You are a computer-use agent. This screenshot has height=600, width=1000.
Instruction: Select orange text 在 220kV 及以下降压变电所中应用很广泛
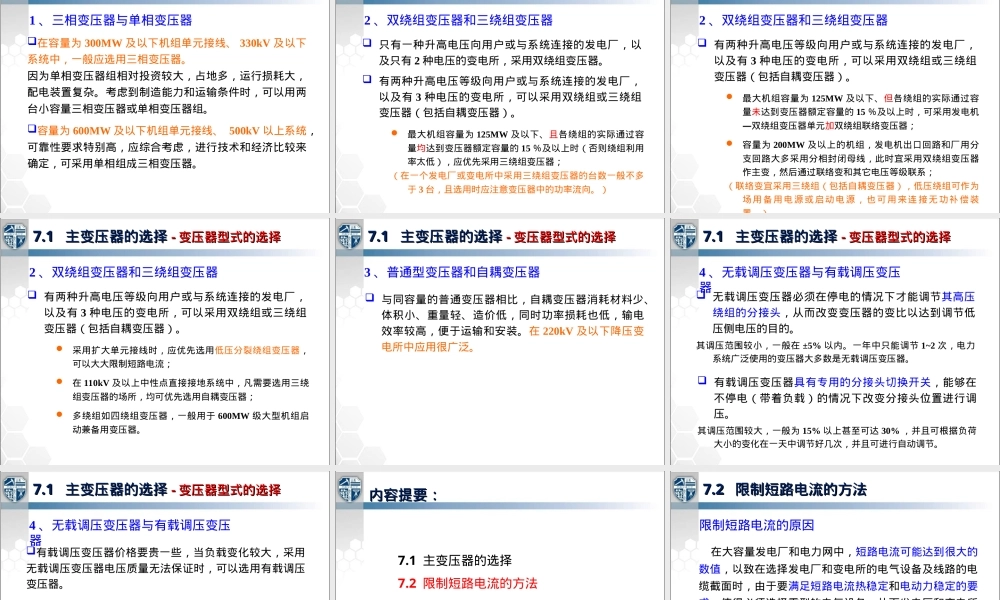click(x=513, y=339)
